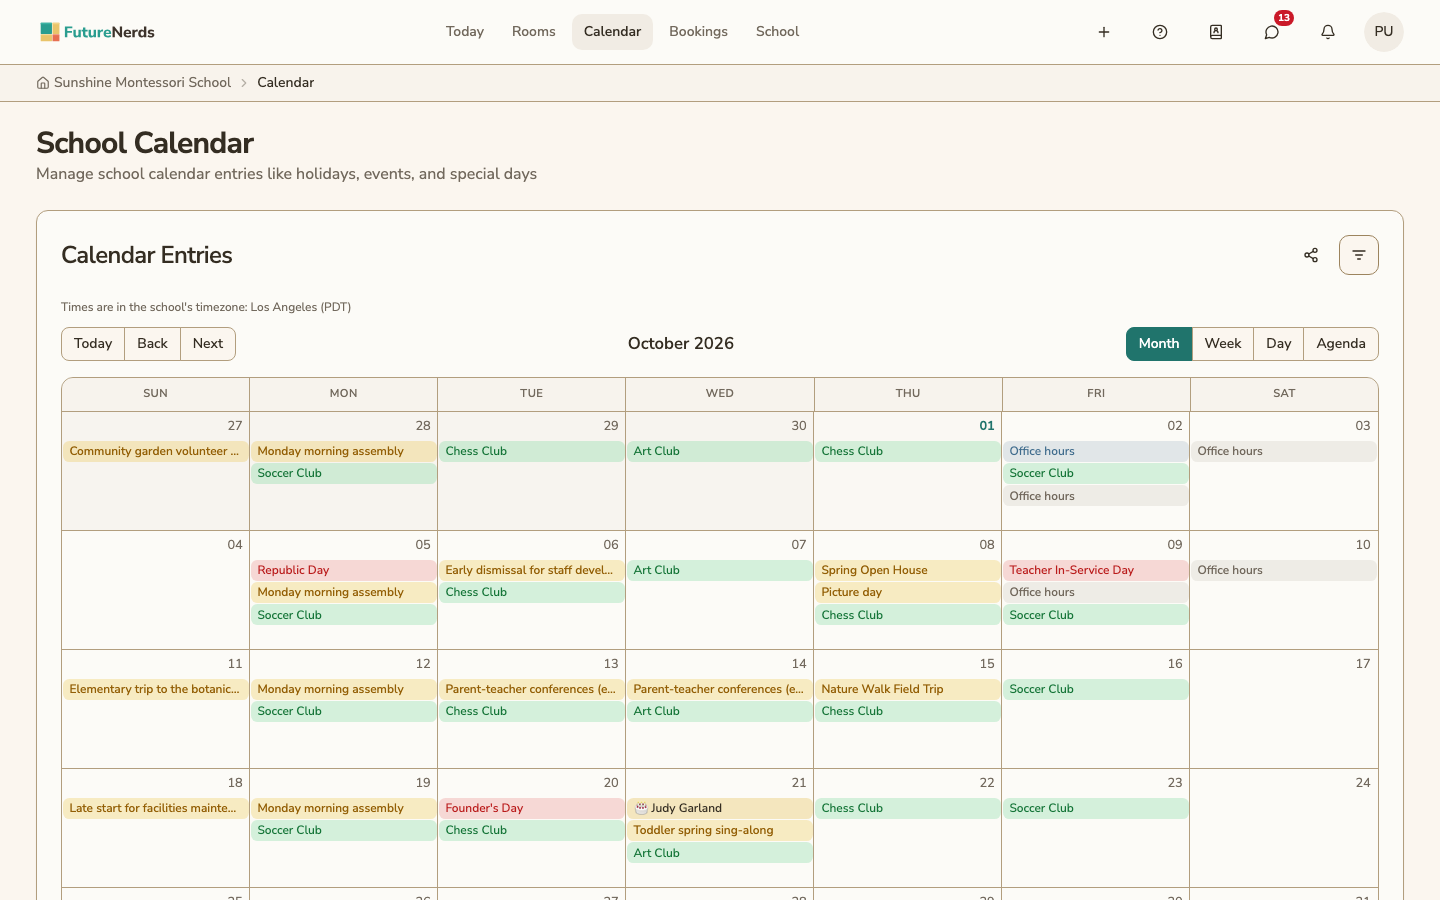Click the home icon in breadcrumb
1440x900 pixels.
pos(43,83)
